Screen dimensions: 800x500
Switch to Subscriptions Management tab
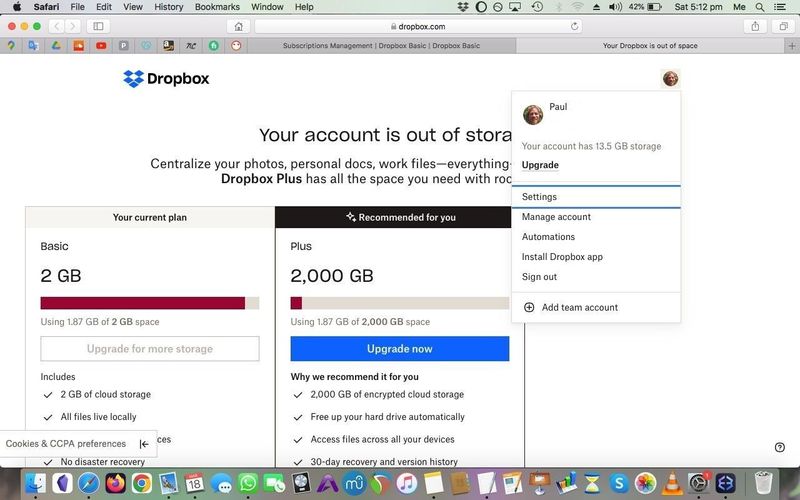(381, 46)
